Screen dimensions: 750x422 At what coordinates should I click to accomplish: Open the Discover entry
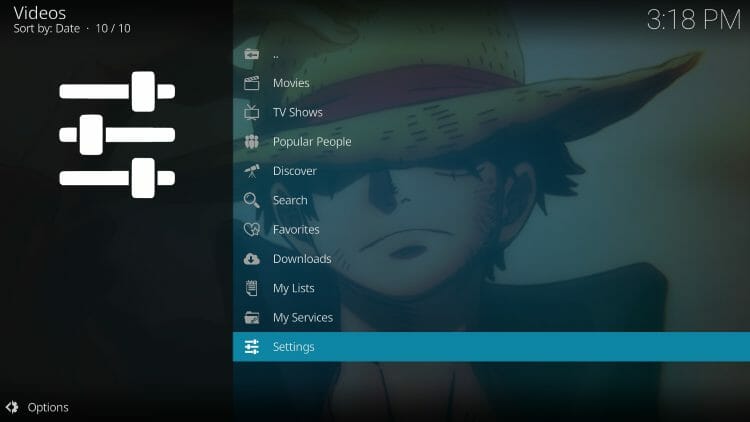[491, 171]
